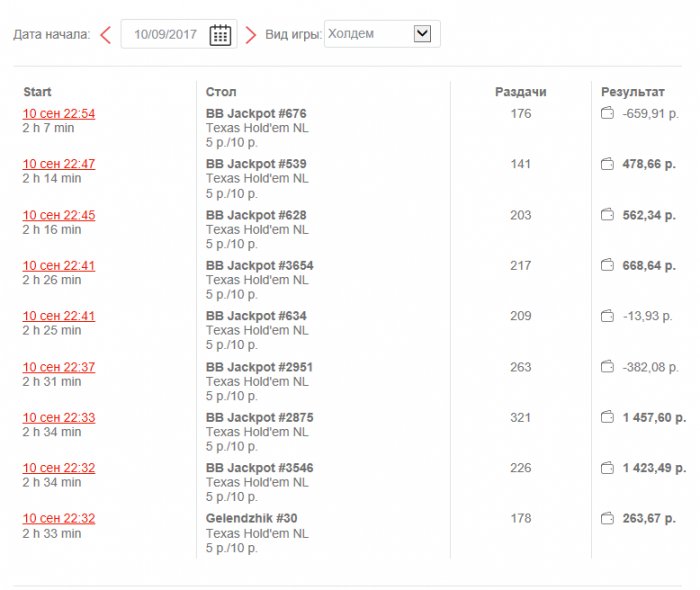The image size is (700, 590).
Task: Go to next date with right arrow
Action: [251, 35]
